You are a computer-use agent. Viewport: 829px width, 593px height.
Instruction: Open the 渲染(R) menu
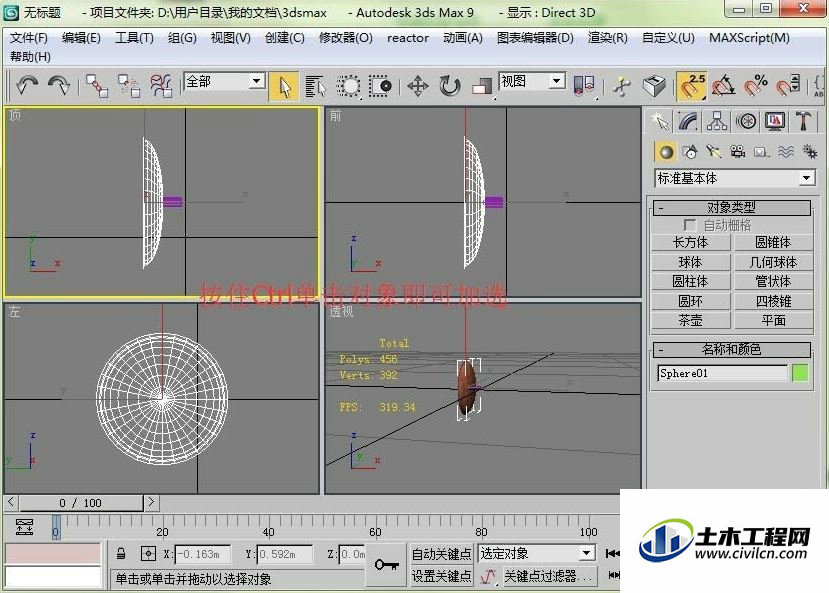coord(607,38)
